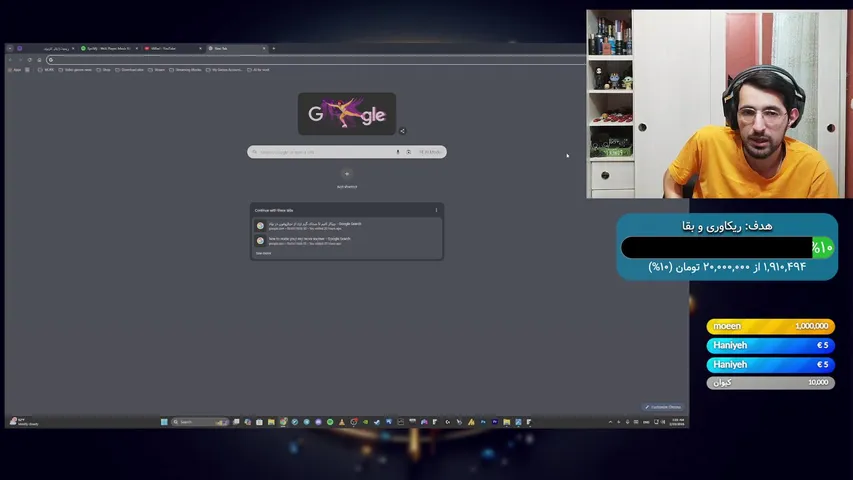Open Steam from the taskbar
The width and height of the screenshot is (853, 480).
click(x=377, y=422)
